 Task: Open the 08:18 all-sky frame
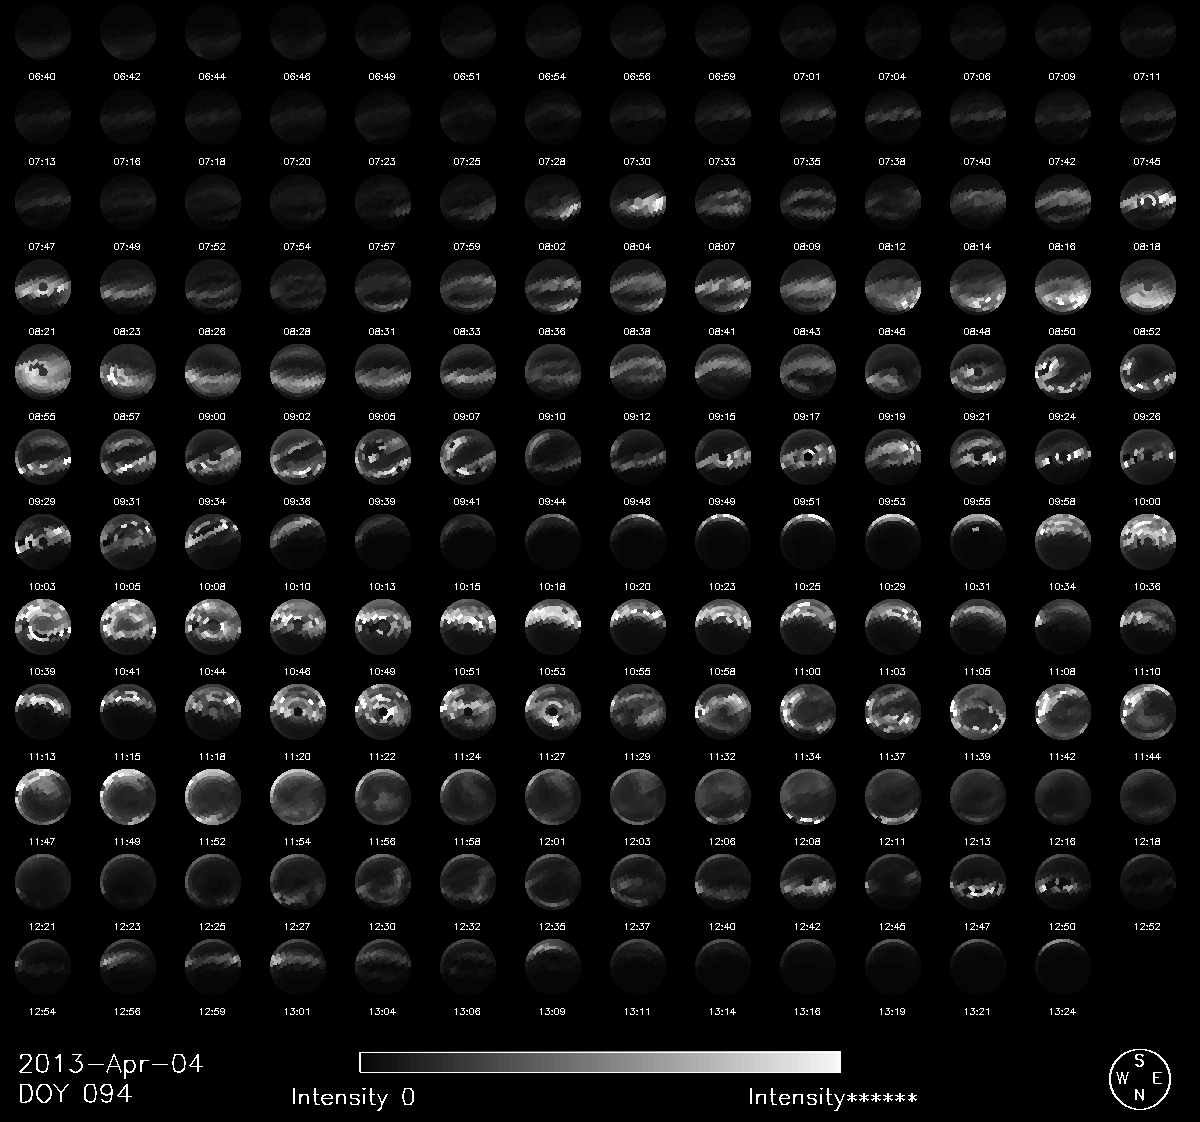tap(1148, 201)
